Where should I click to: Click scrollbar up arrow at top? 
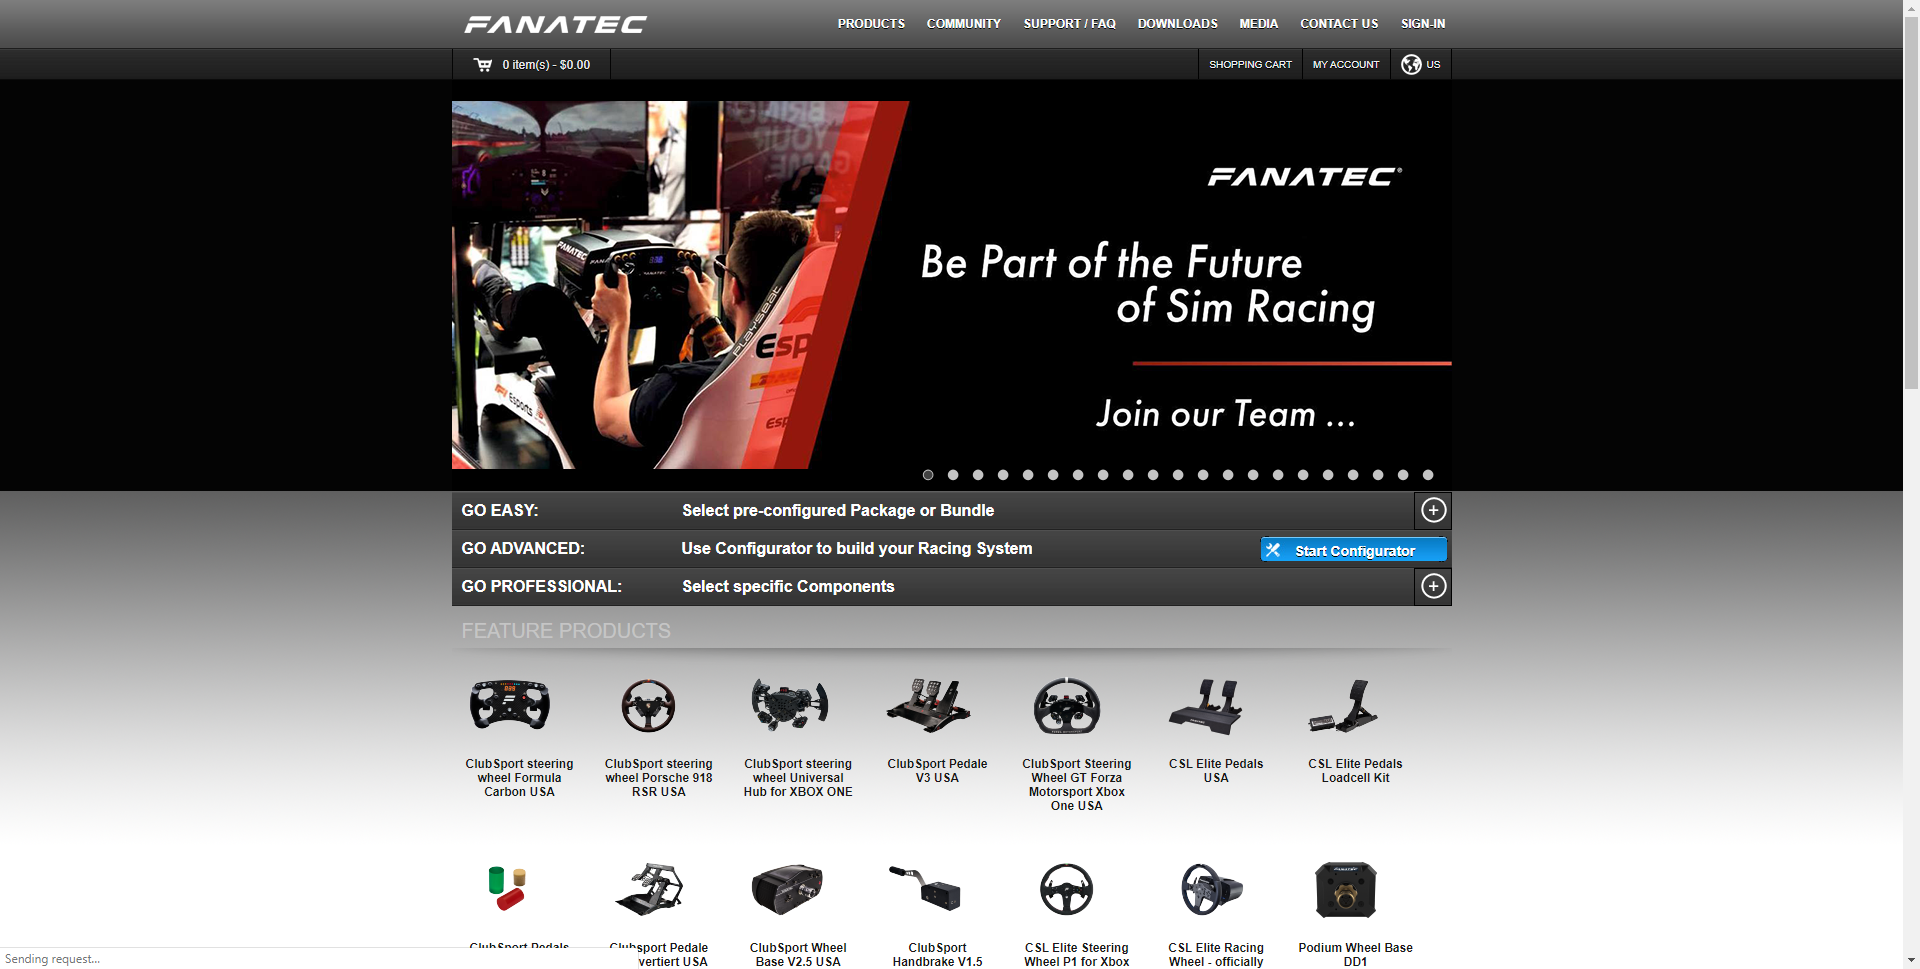1911,7
